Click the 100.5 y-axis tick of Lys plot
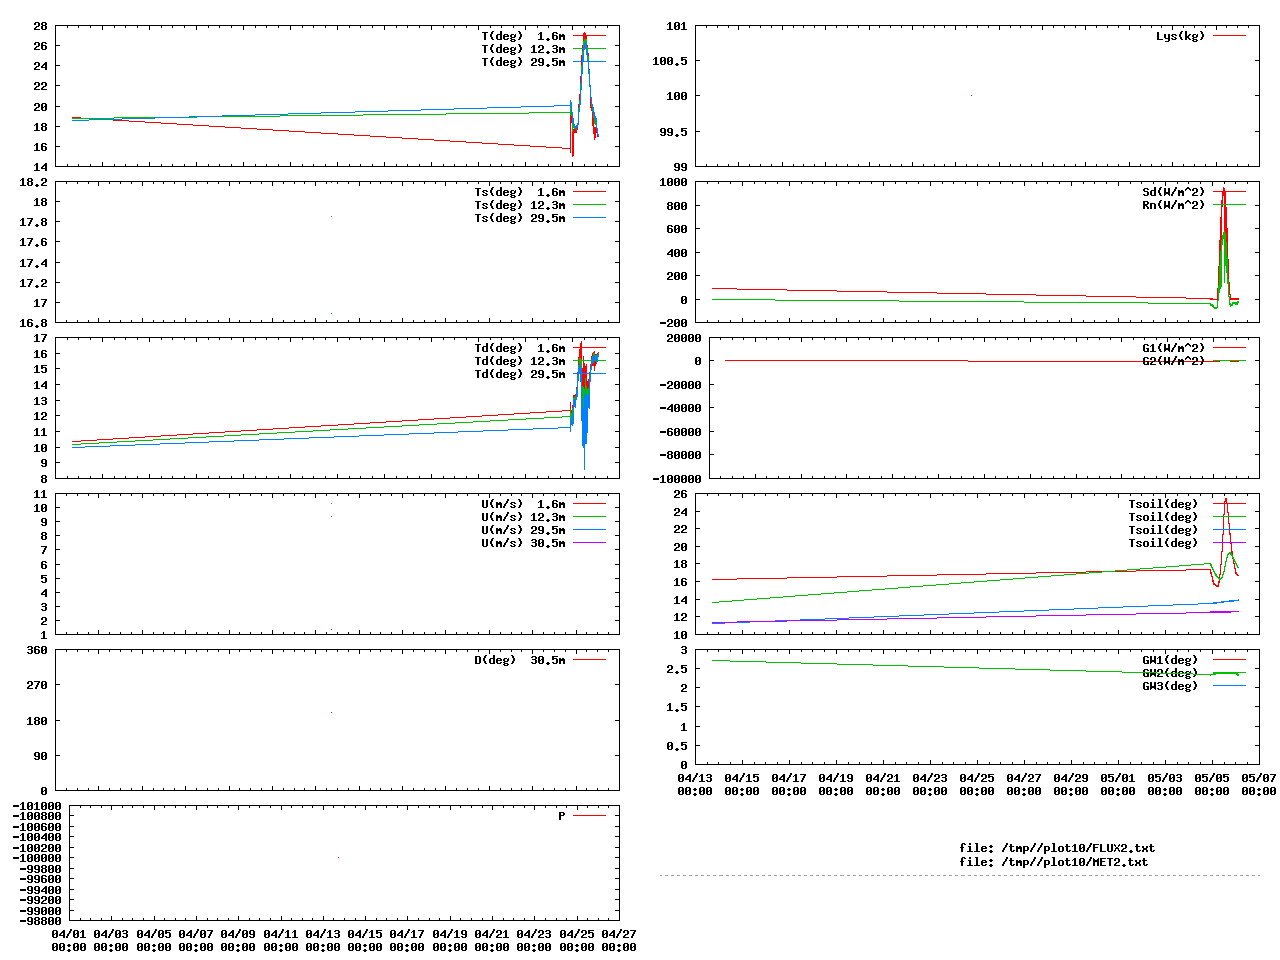The width and height of the screenshot is (1280, 960). pos(670,61)
